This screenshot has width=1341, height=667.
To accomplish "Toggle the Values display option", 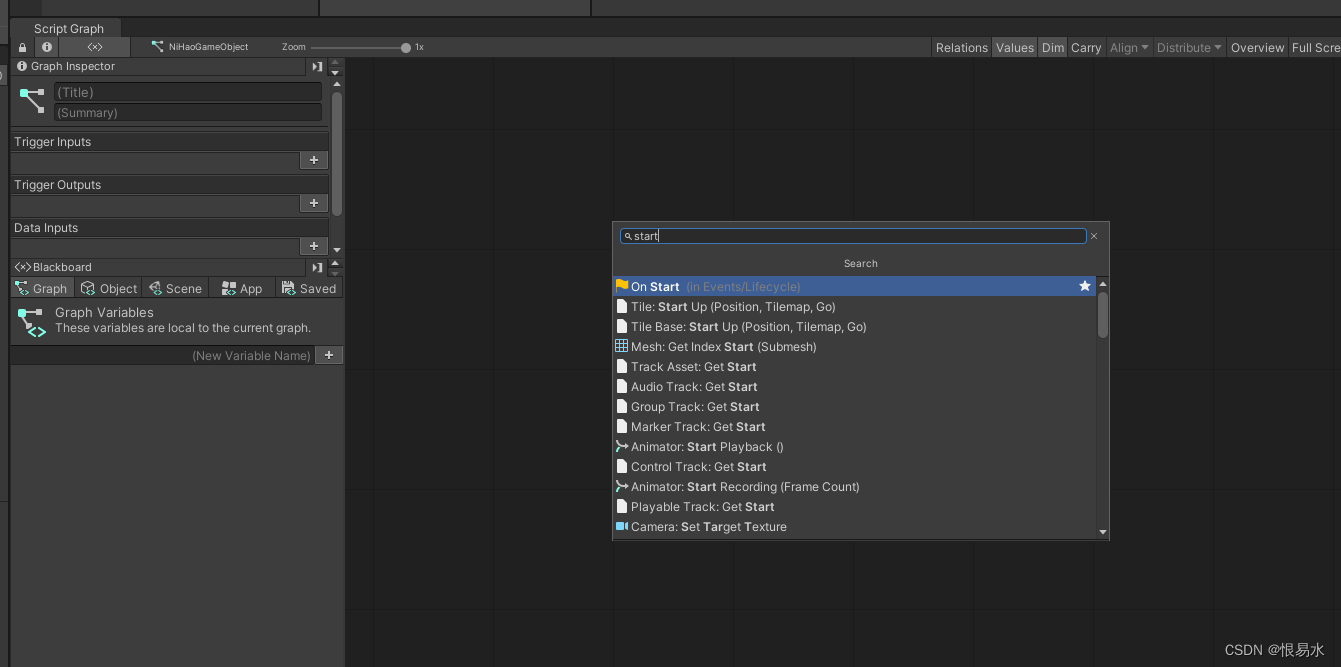I will tap(1014, 47).
